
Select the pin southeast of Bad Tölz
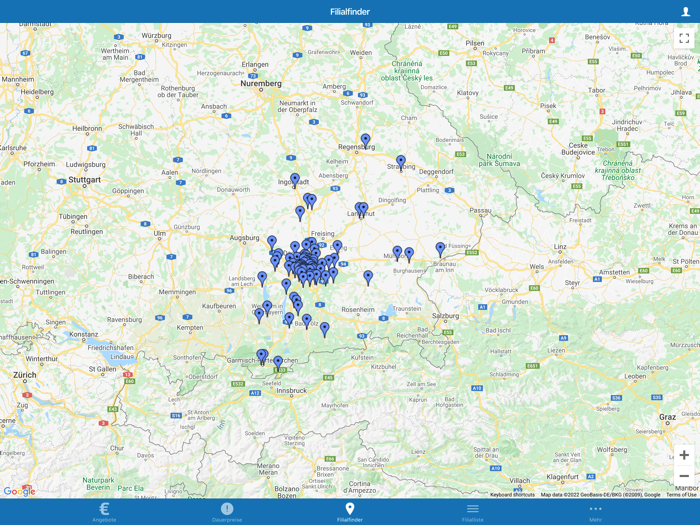coord(325,329)
